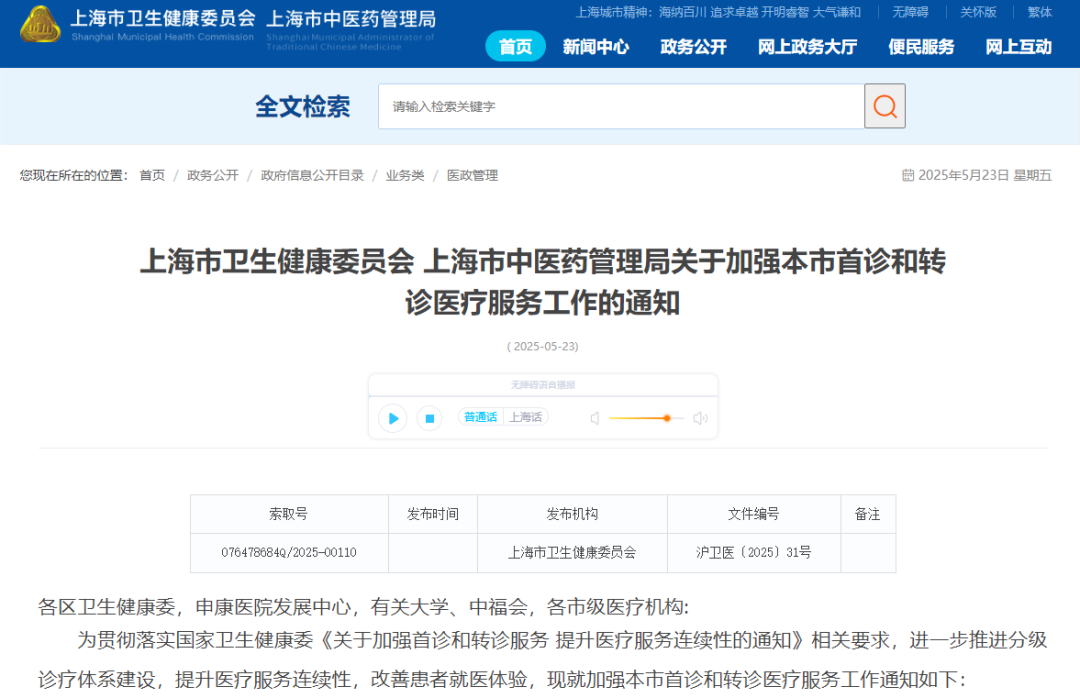Select 上海话 as the broadcast language
This screenshot has height=698, width=1080.
(527, 417)
